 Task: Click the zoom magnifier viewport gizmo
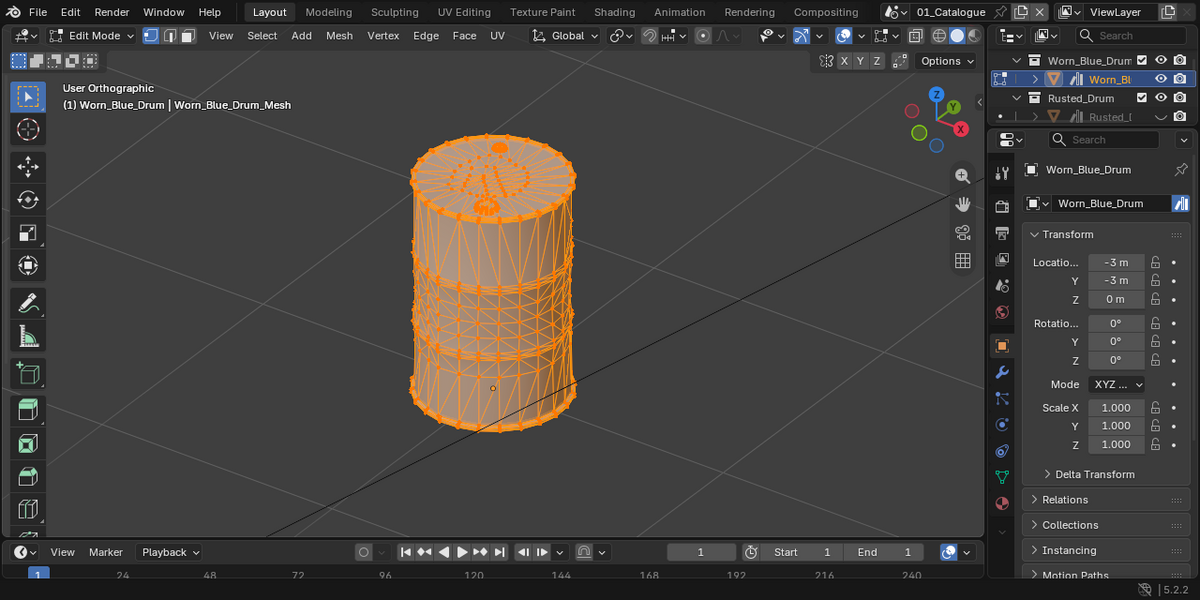point(963,176)
